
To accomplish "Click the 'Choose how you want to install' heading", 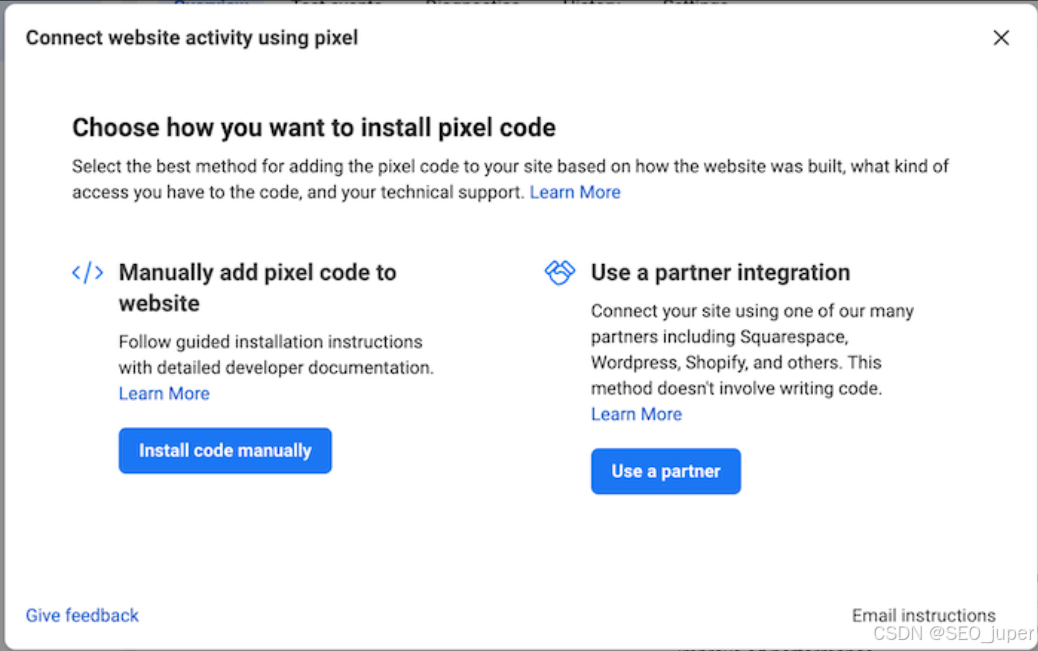I will (313, 127).
